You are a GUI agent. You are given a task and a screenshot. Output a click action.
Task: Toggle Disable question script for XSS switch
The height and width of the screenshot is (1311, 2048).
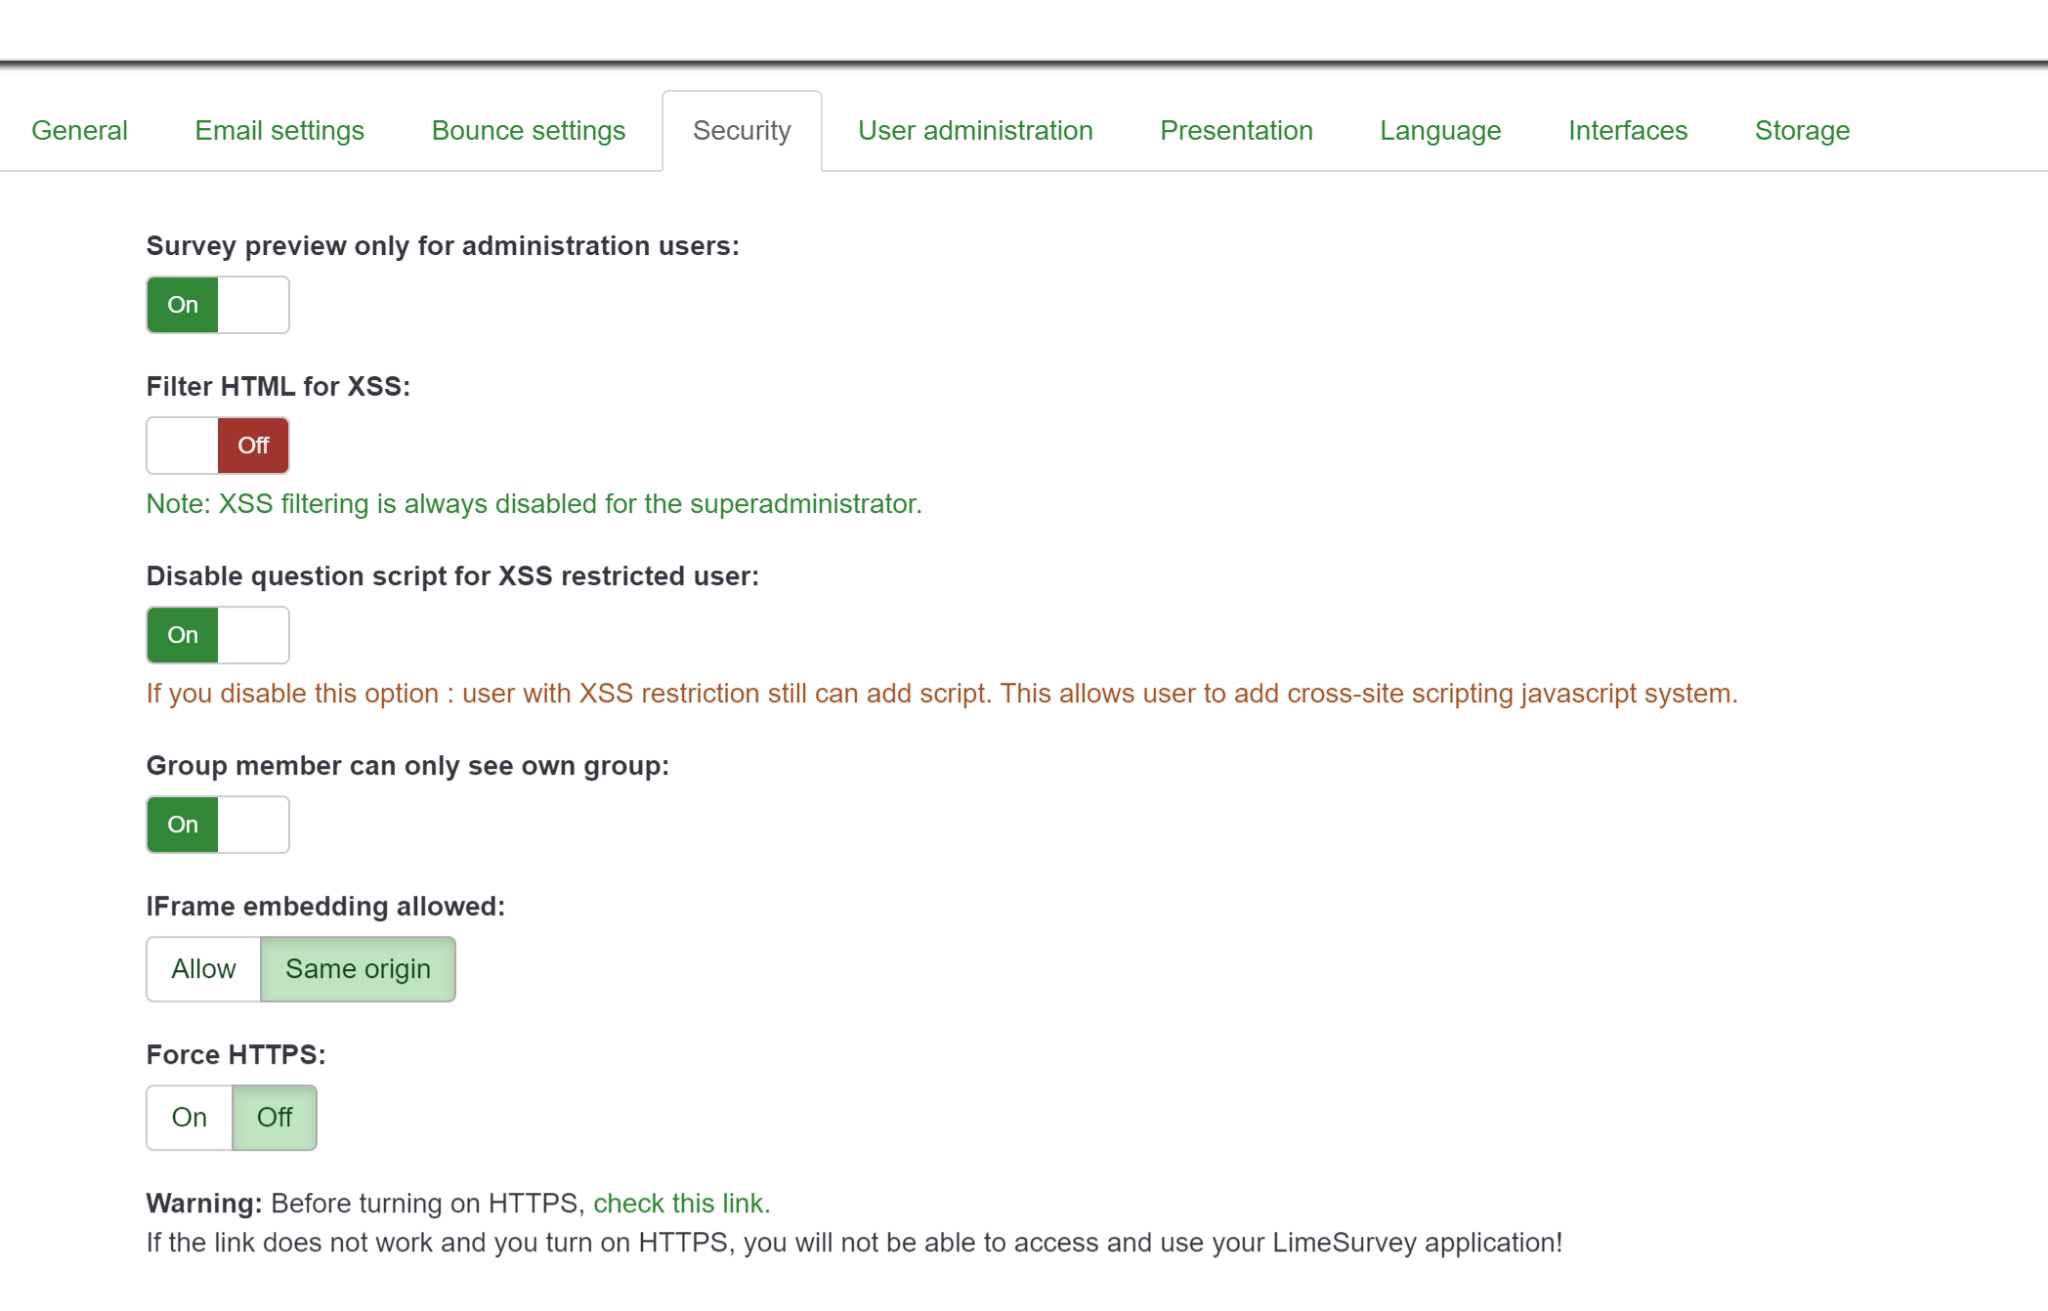[x=218, y=635]
